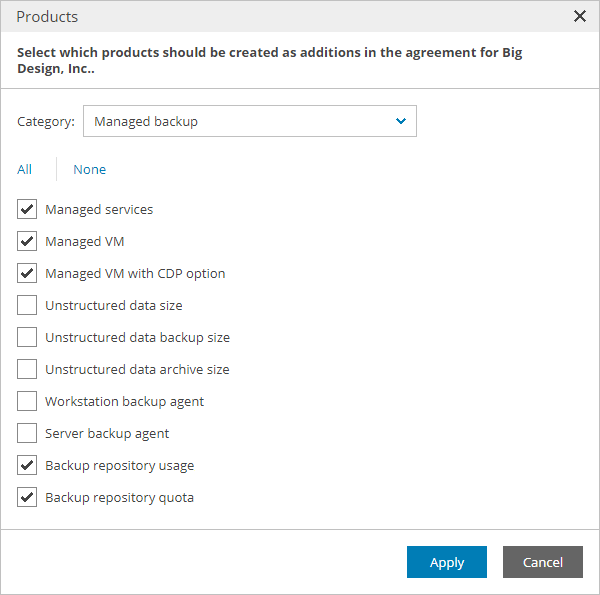The height and width of the screenshot is (595, 600).
Task: Open the Managed backup category combo box
Action: [x=249, y=121]
